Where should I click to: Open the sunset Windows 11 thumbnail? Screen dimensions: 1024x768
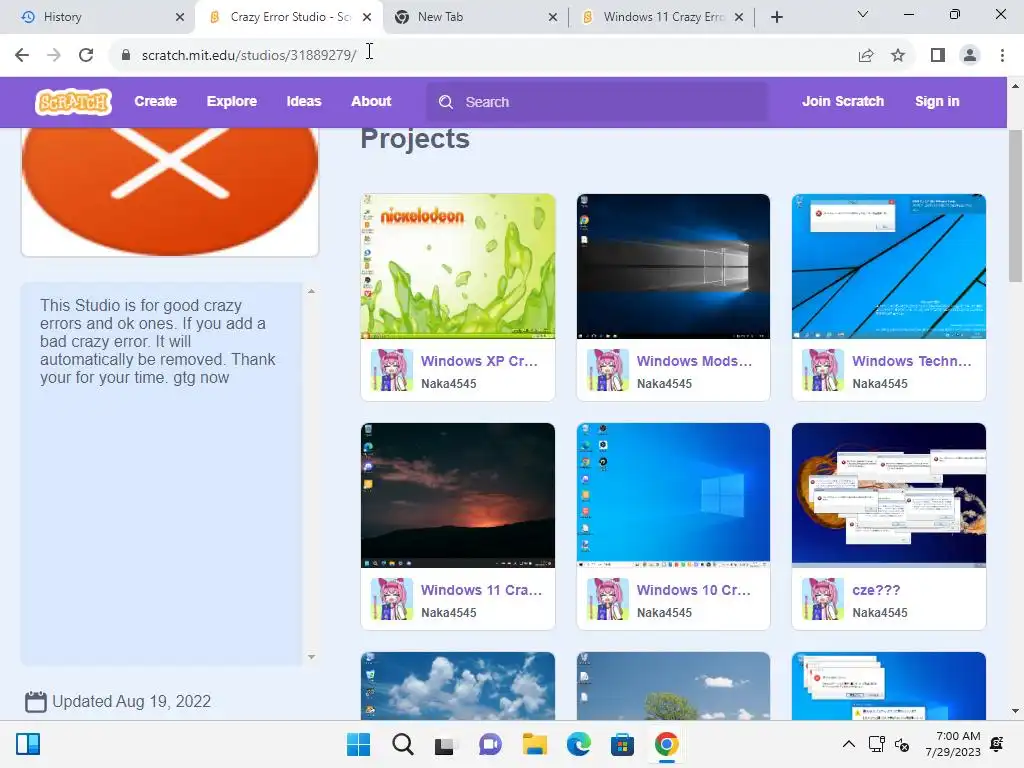pos(458,495)
